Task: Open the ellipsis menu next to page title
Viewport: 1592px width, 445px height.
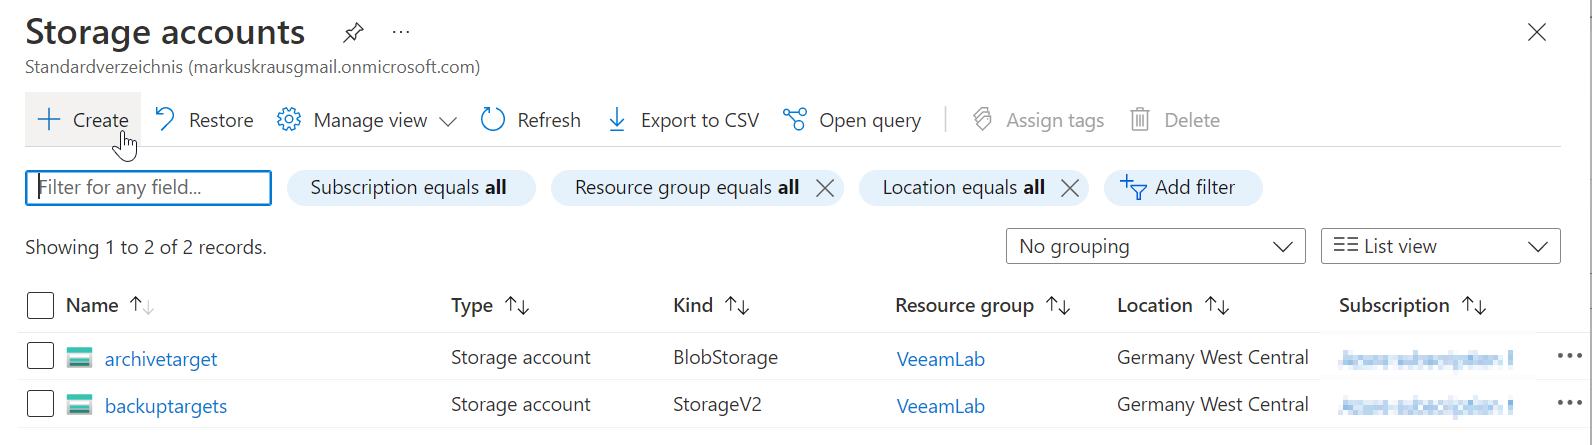Action: [401, 33]
